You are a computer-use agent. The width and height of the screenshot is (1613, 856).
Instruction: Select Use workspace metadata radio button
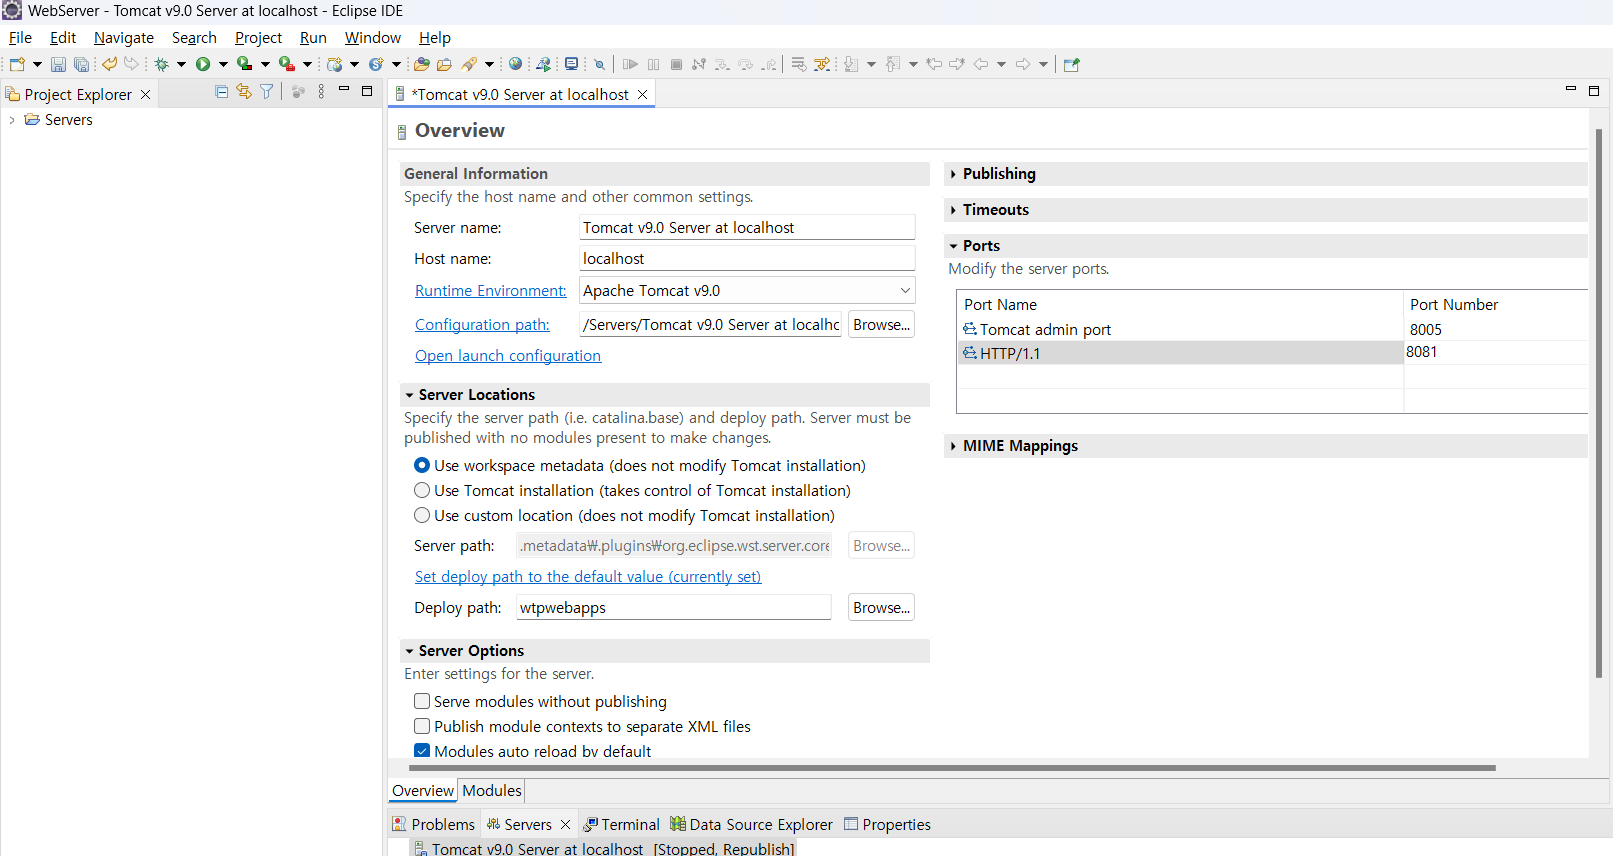[422, 465]
